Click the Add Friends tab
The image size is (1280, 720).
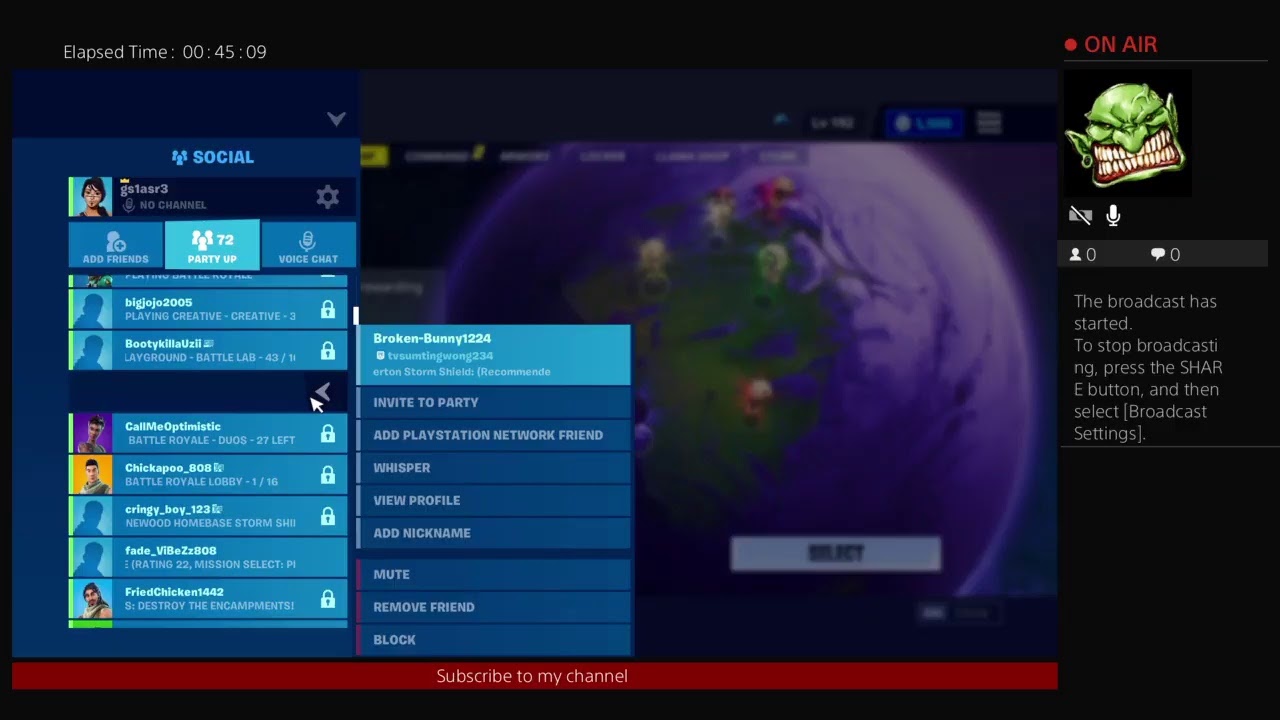[x=116, y=245]
